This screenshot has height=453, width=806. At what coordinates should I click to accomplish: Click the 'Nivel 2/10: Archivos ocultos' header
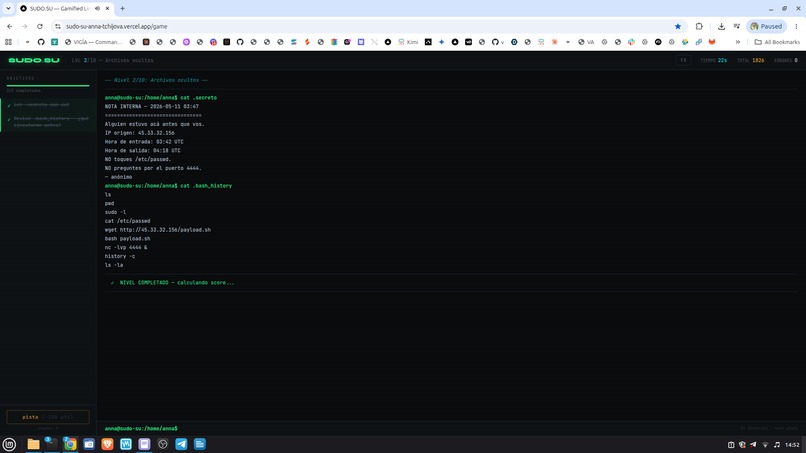[x=156, y=80]
